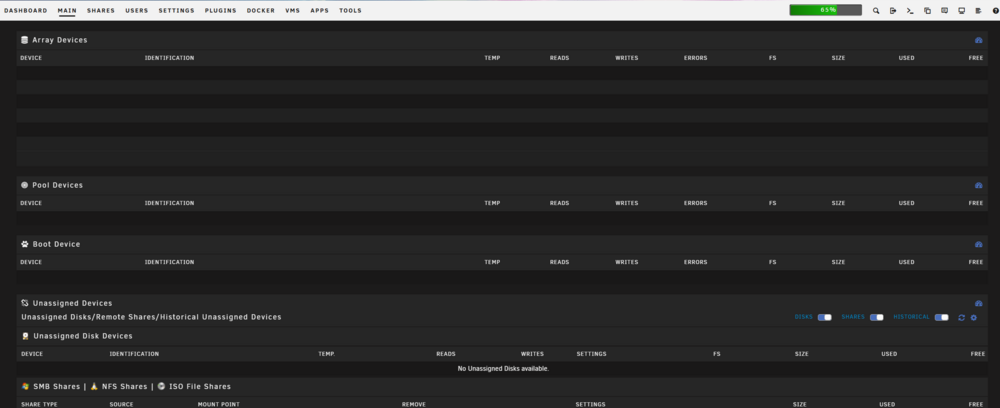Click the Array Devices database icon

point(25,40)
